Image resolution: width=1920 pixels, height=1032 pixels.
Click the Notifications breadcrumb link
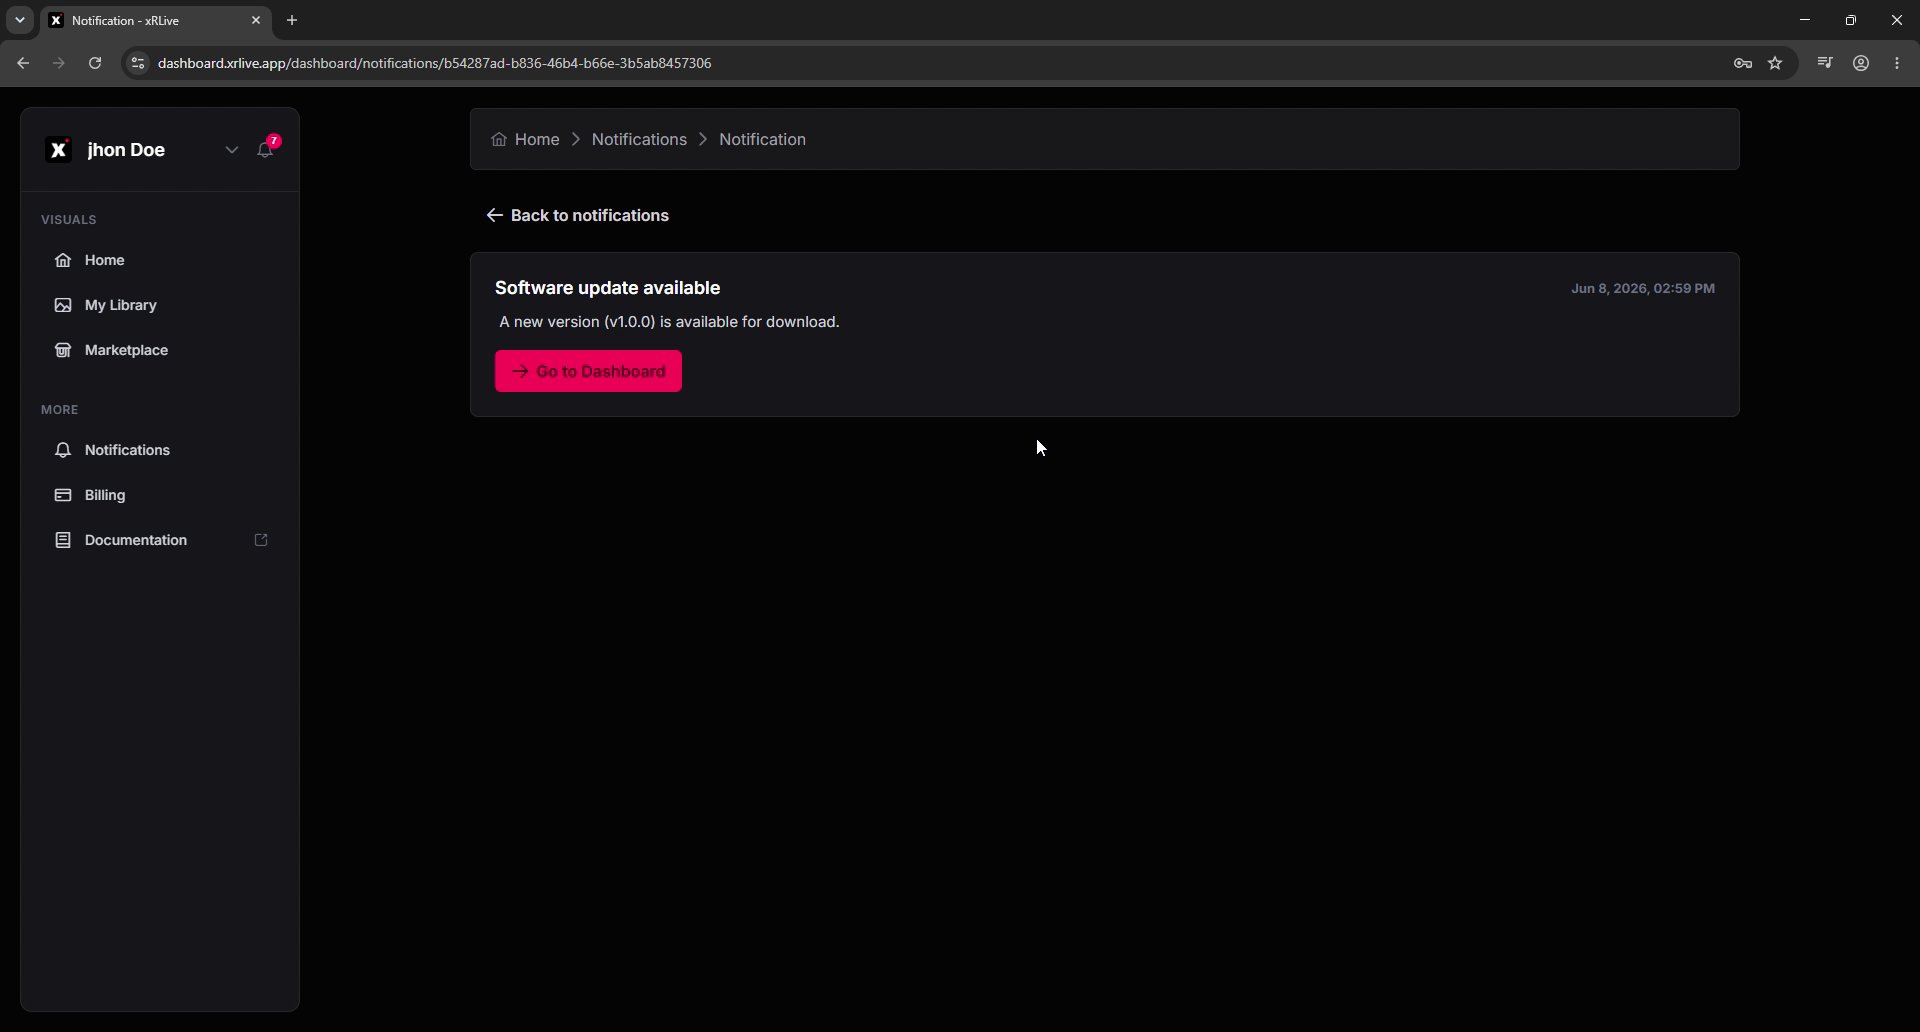click(639, 140)
